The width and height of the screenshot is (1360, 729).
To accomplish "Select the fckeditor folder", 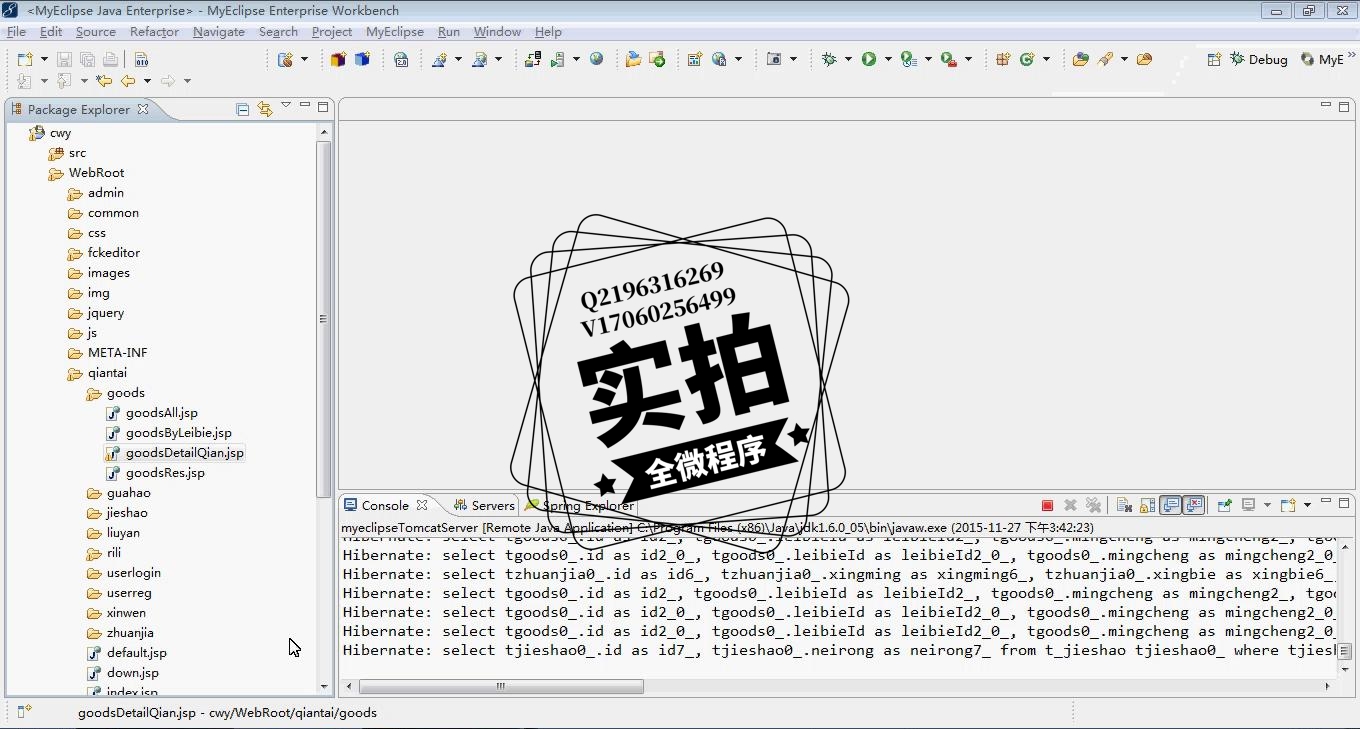I will pyautogui.click(x=113, y=253).
